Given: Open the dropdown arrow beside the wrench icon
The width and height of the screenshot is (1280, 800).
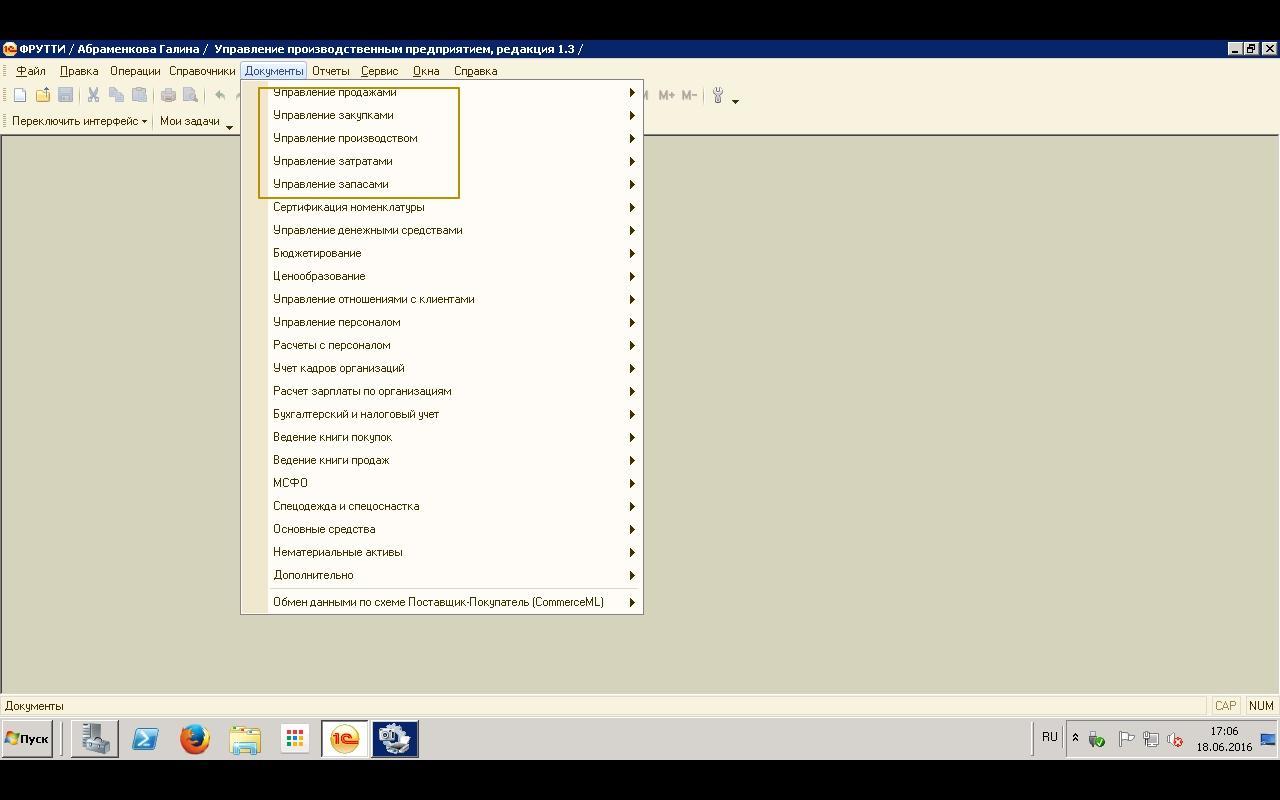Looking at the screenshot, I should (735, 100).
